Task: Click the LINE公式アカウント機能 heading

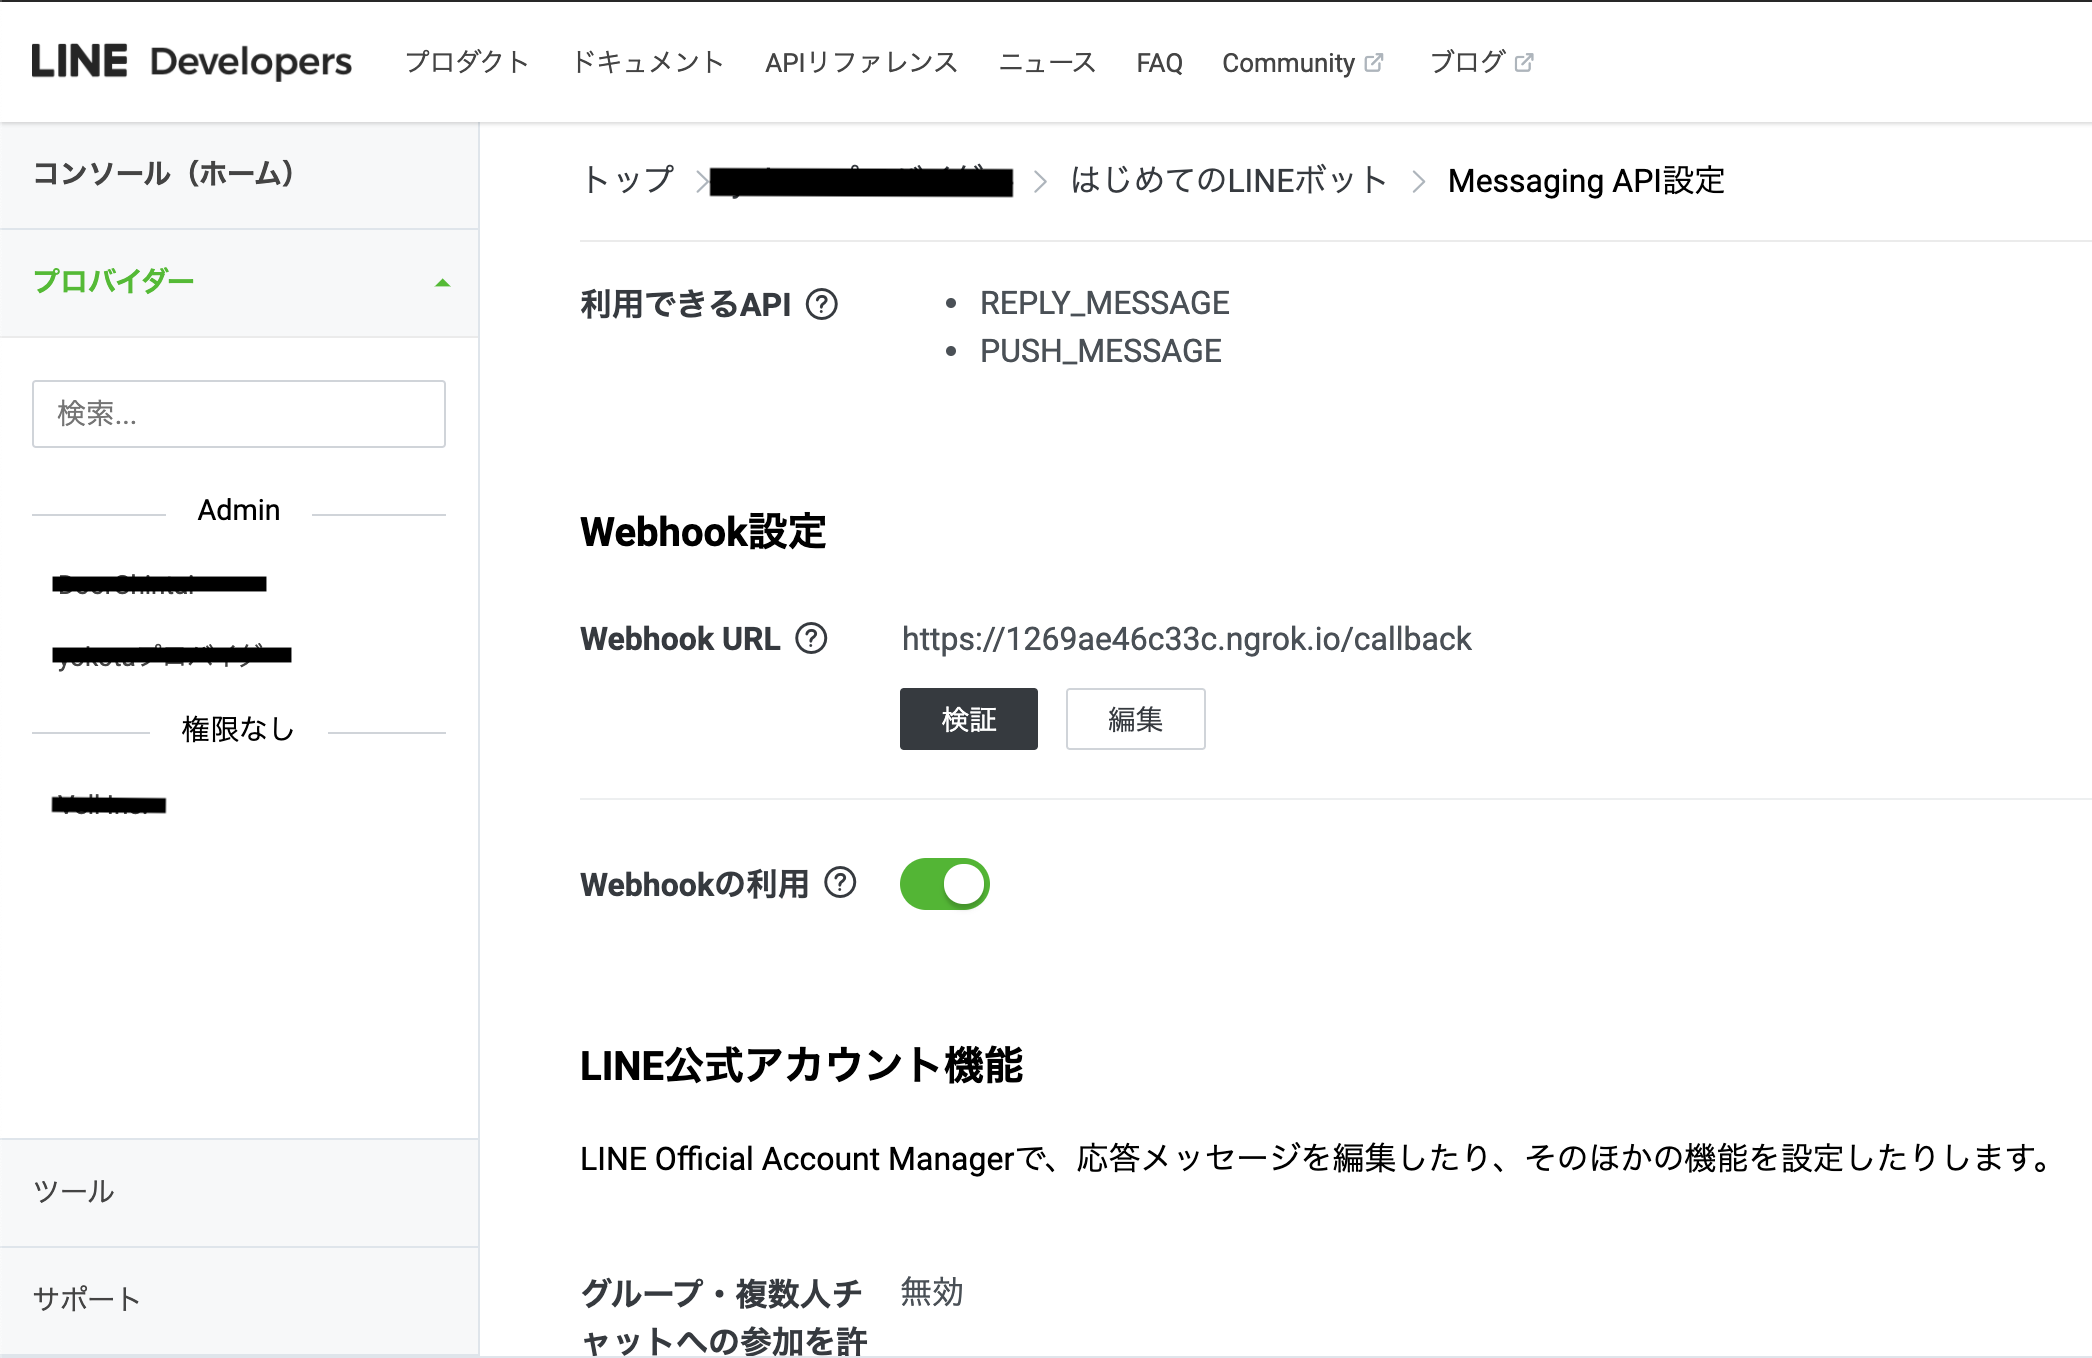Action: click(801, 1065)
